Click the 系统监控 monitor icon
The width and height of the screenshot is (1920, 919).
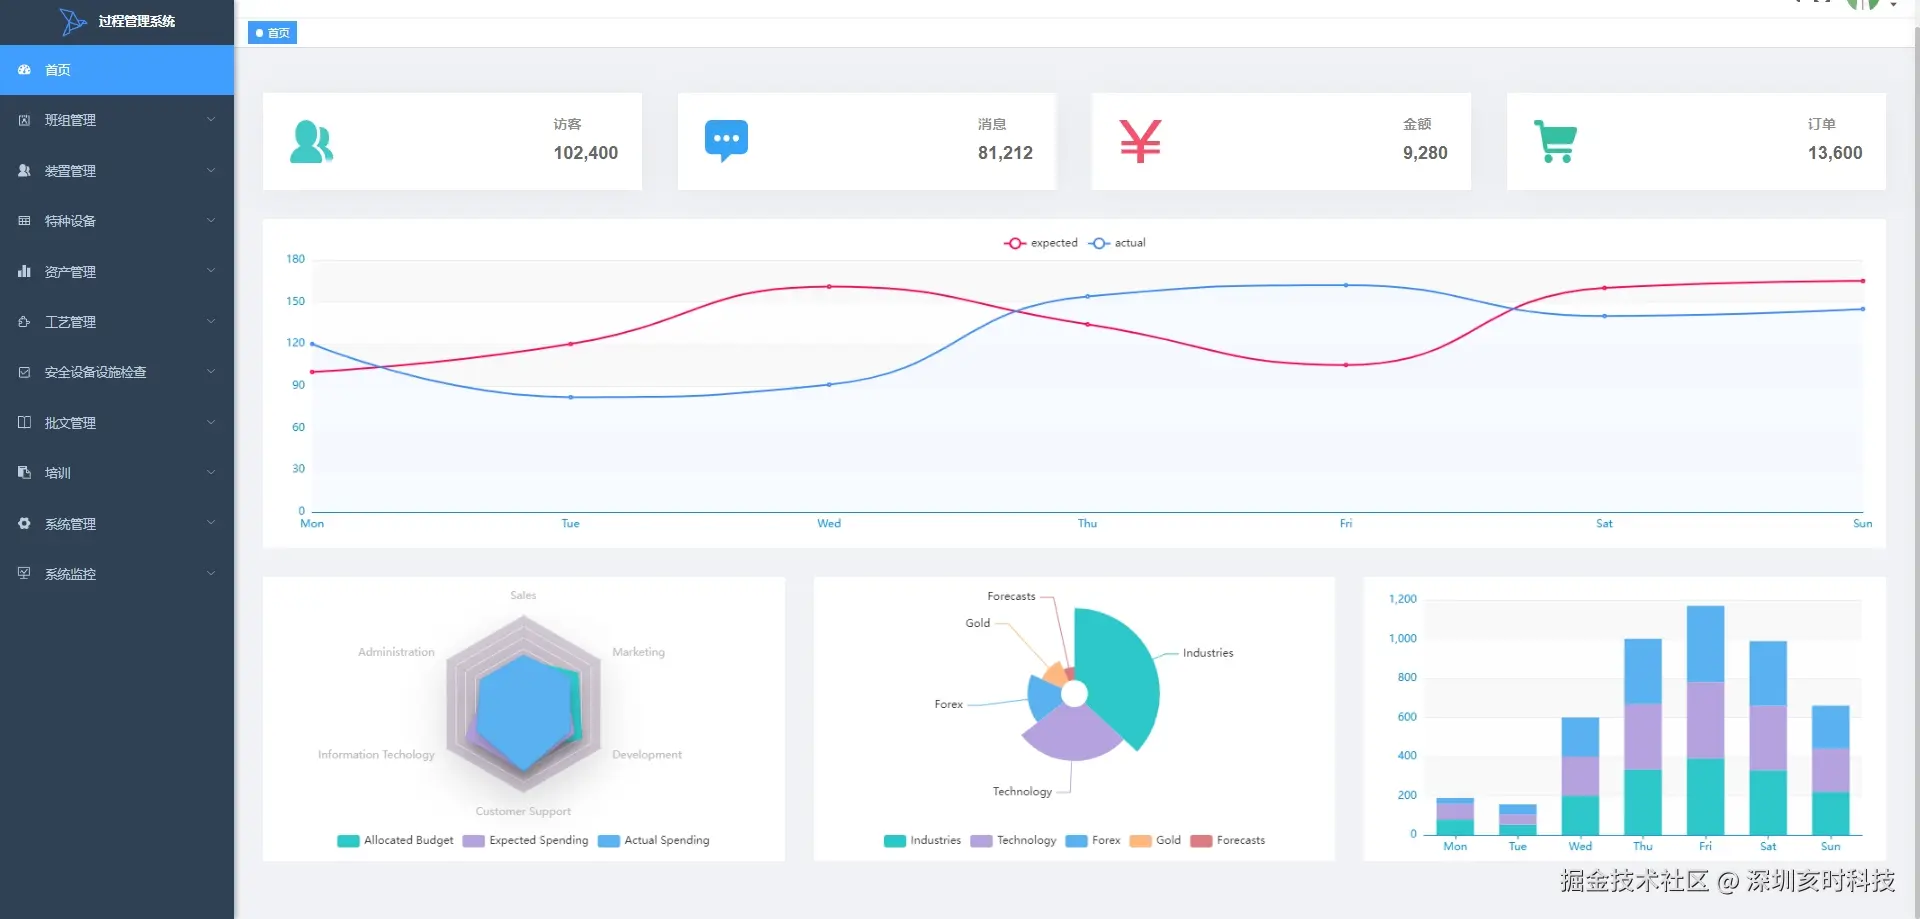24,574
